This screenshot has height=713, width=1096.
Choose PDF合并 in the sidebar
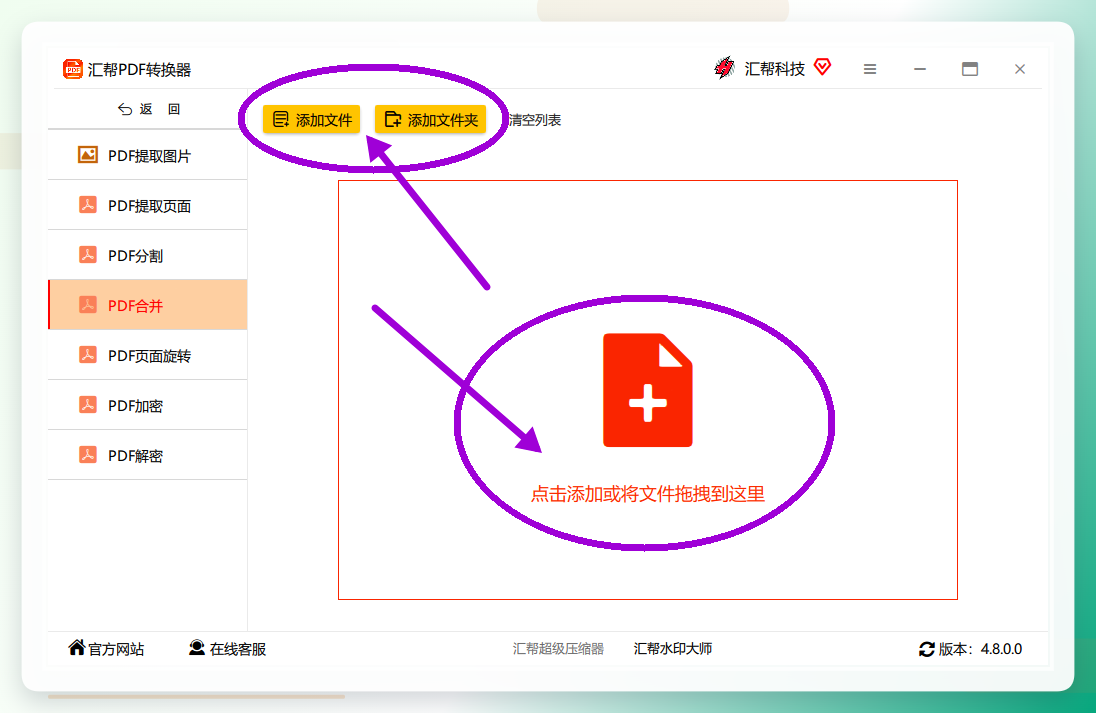tap(147, 305)
